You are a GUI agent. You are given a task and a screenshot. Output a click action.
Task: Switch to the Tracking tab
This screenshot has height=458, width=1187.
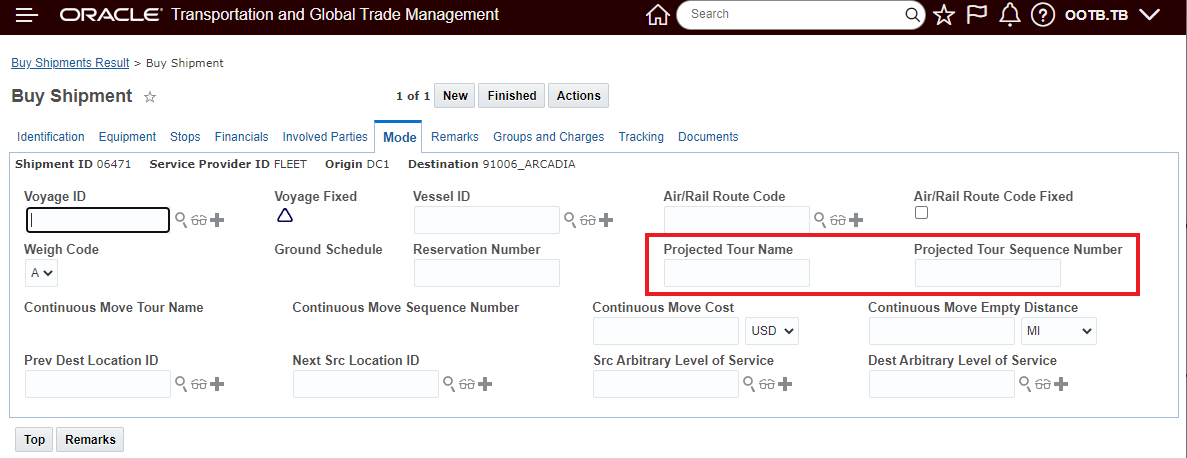(x=641, y=137)
